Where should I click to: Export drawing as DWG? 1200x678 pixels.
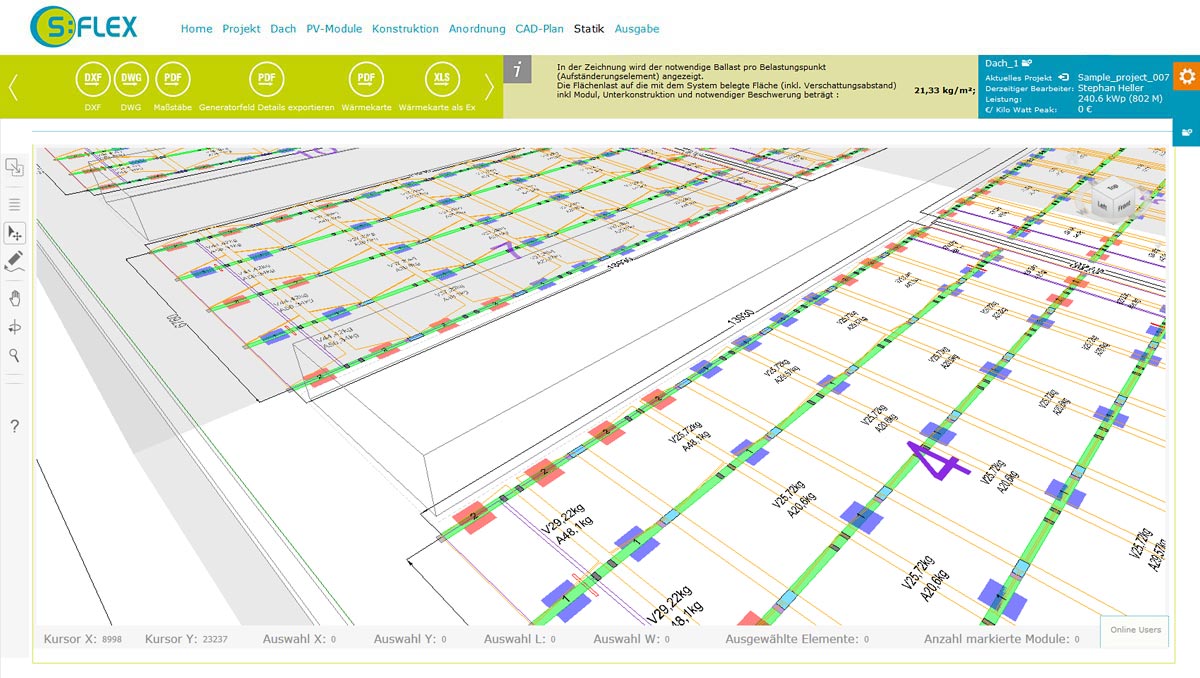[131, 78]
